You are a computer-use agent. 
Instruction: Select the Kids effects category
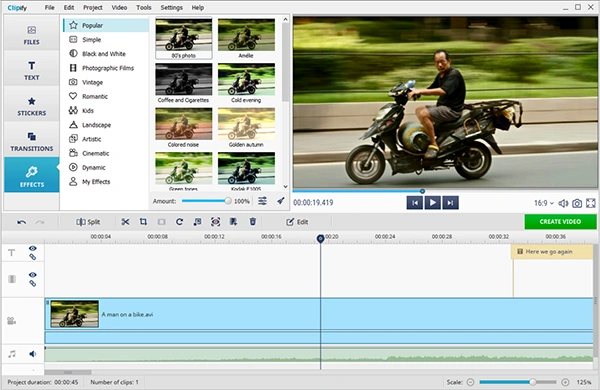click(x=106, y=110)
